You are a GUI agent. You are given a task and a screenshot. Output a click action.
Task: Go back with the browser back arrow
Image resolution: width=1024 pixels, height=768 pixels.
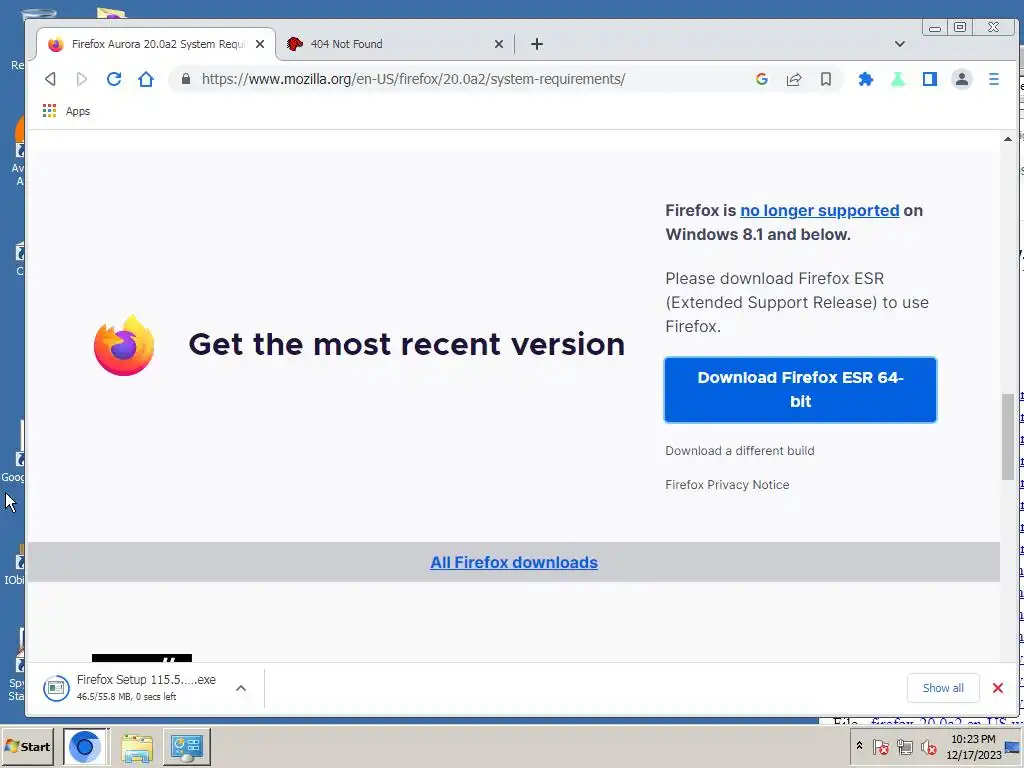tap(50, 79)
